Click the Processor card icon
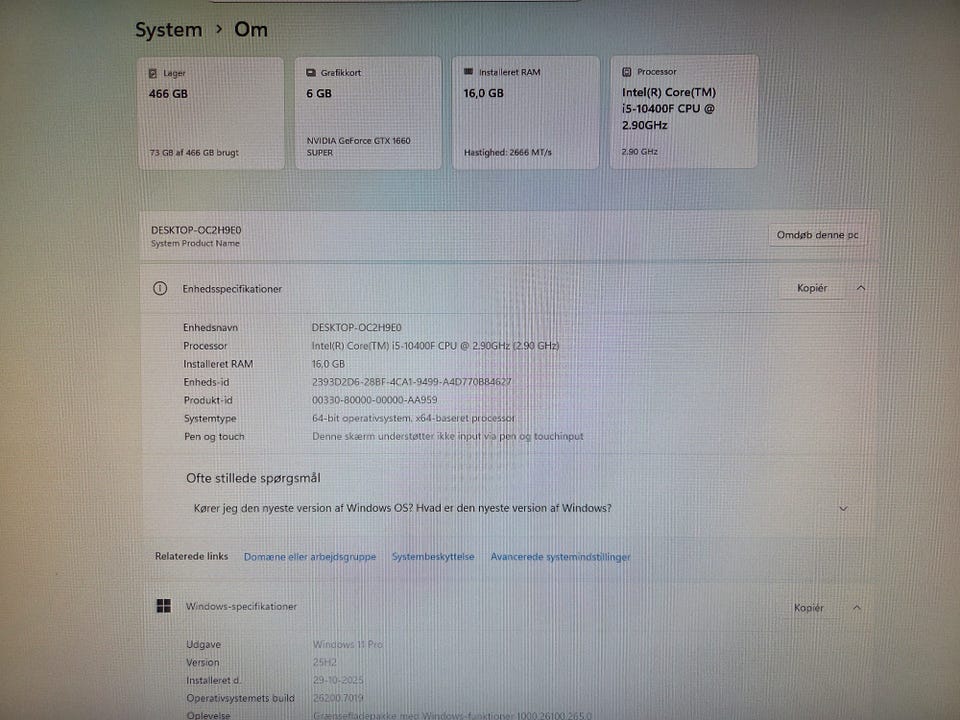Viewport: 960px width, 720px height. click(x=626, y=72)
